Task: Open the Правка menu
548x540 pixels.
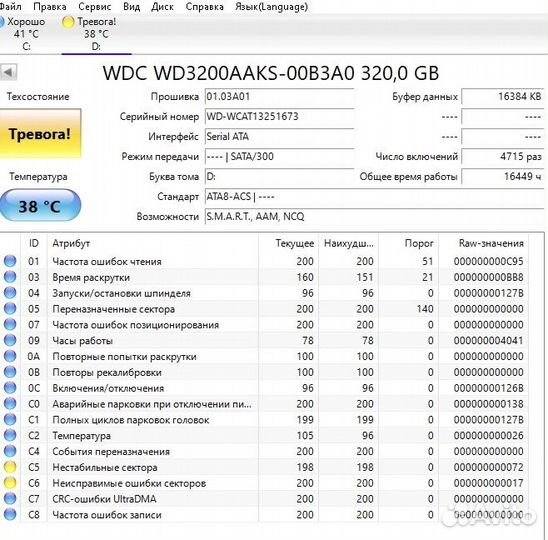Action: (x=50, y=7)
